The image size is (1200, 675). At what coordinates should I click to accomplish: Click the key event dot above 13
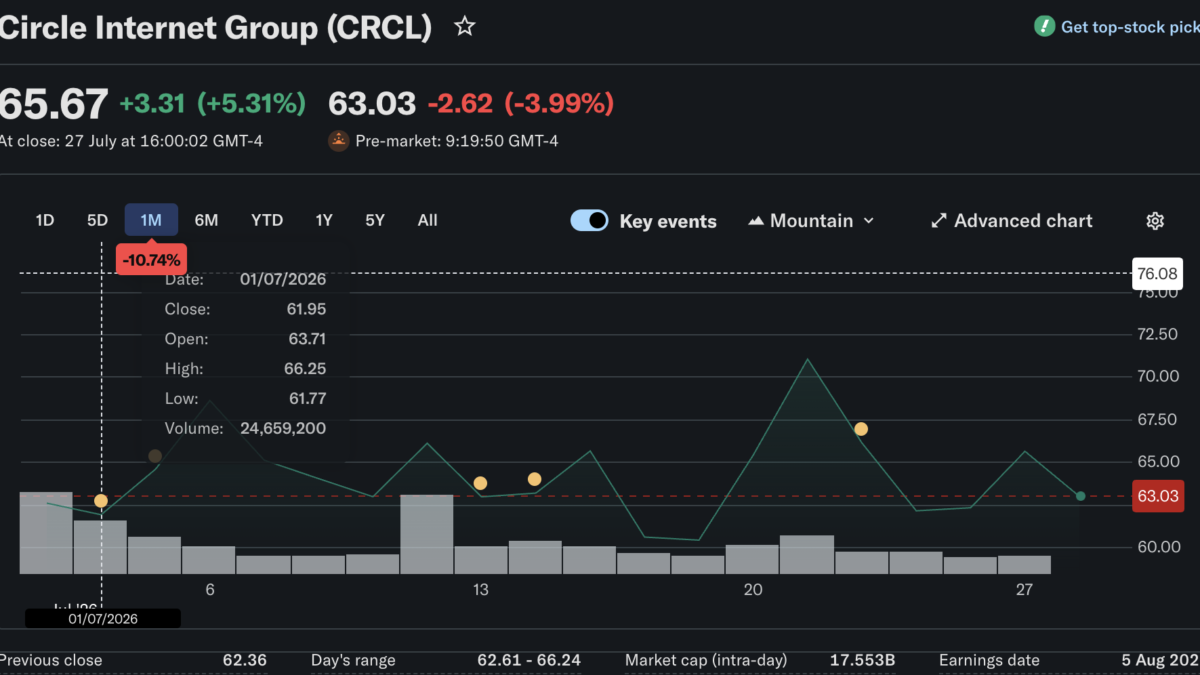tap(480, 483)
